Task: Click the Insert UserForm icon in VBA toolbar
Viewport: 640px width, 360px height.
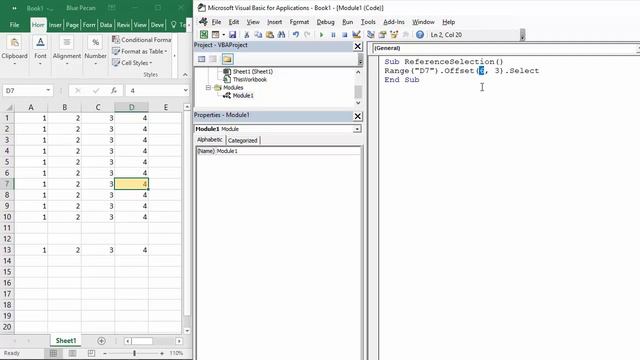Action: [x=215, y=35]
